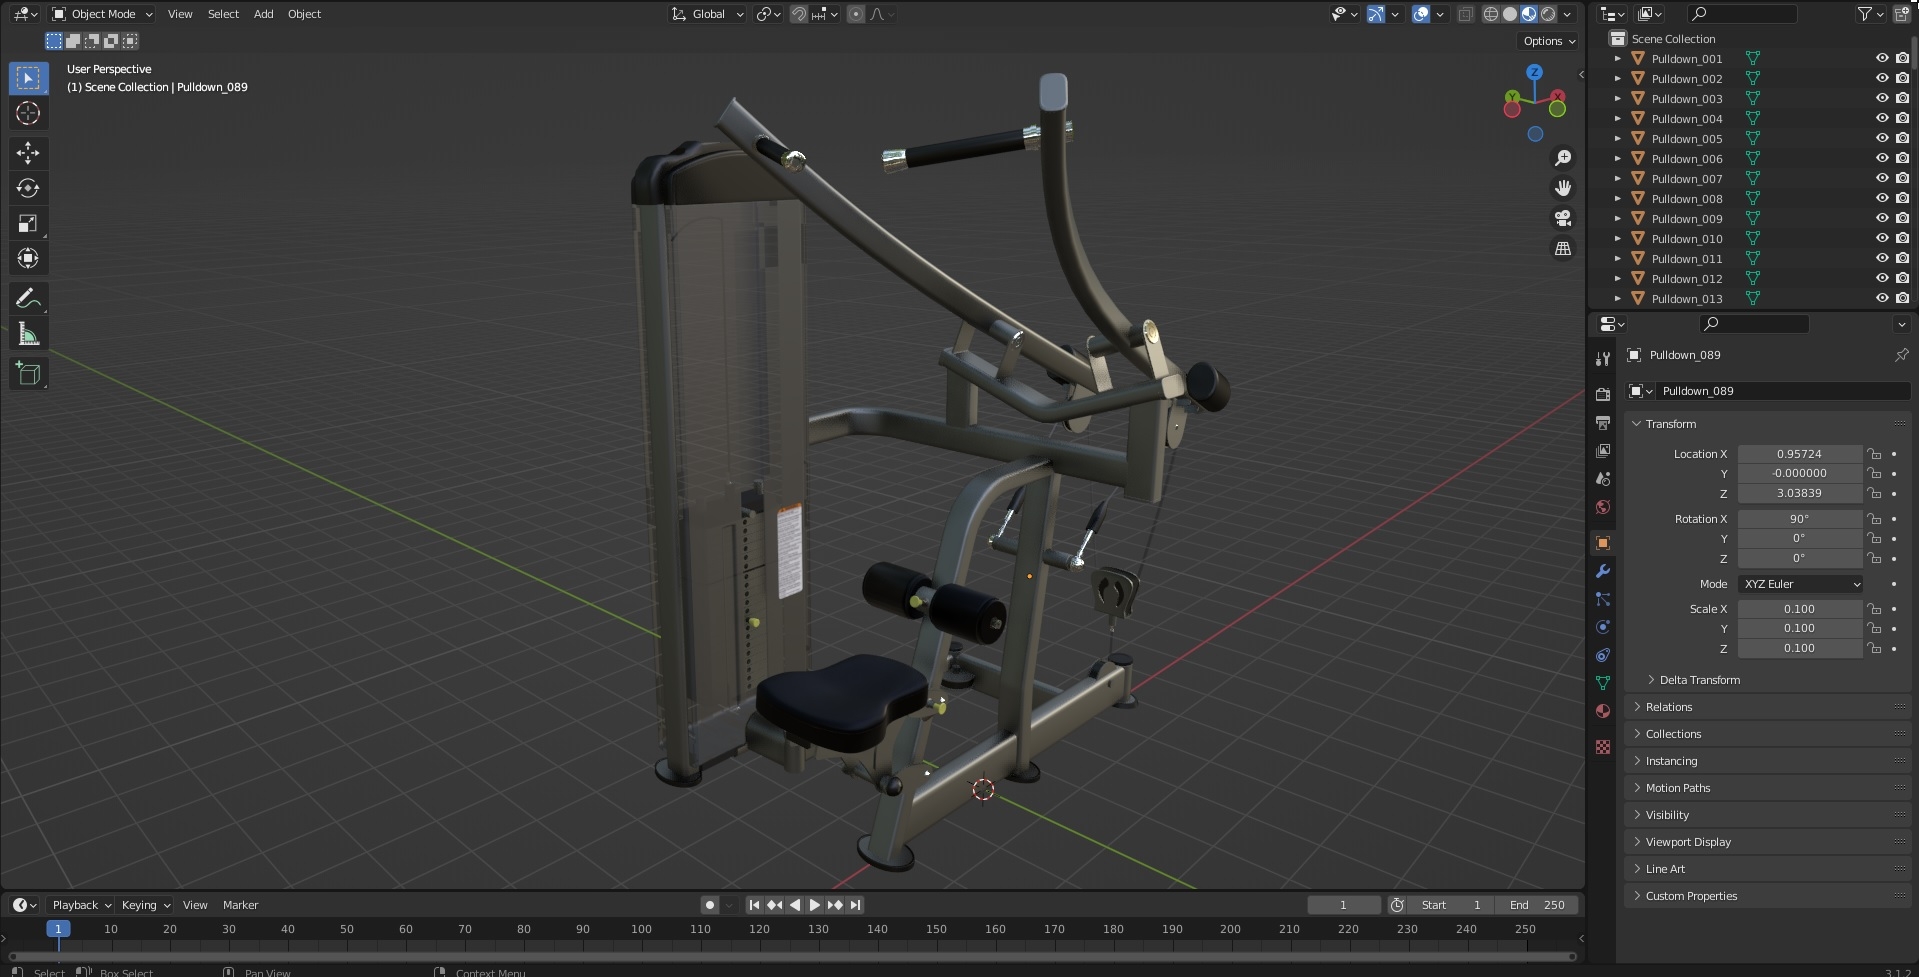Open the Modifier wrench properties tab

(x=1603, y=570)
